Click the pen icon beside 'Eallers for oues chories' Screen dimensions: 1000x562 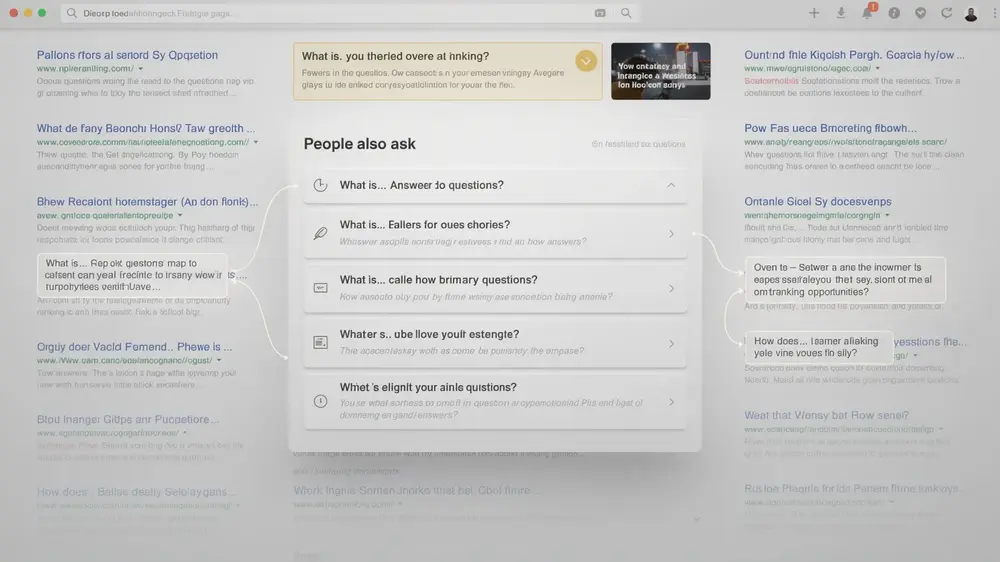pos(320,233)
